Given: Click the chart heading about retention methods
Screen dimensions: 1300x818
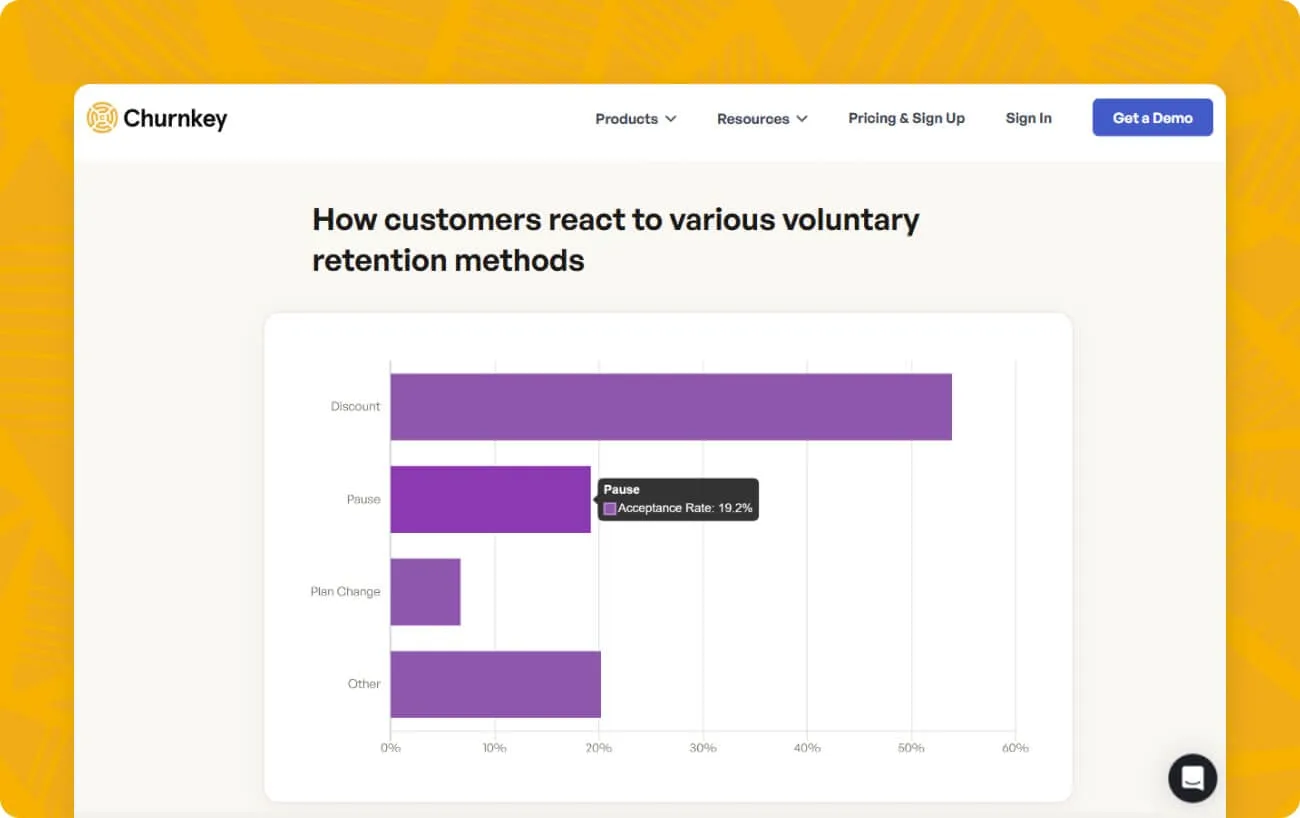Looking at the screenshot, I should [616, 239].
